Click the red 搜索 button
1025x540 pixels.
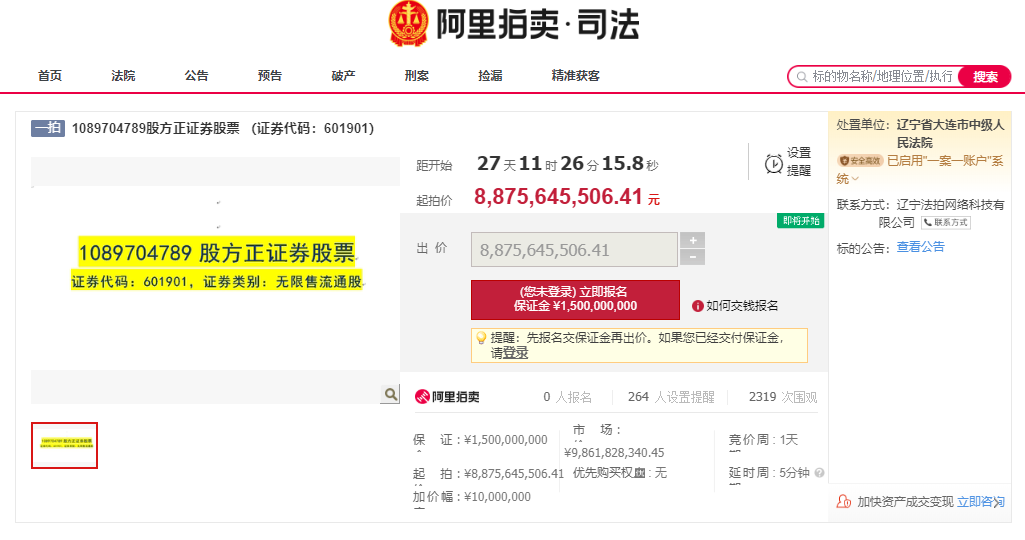point(984,77)
